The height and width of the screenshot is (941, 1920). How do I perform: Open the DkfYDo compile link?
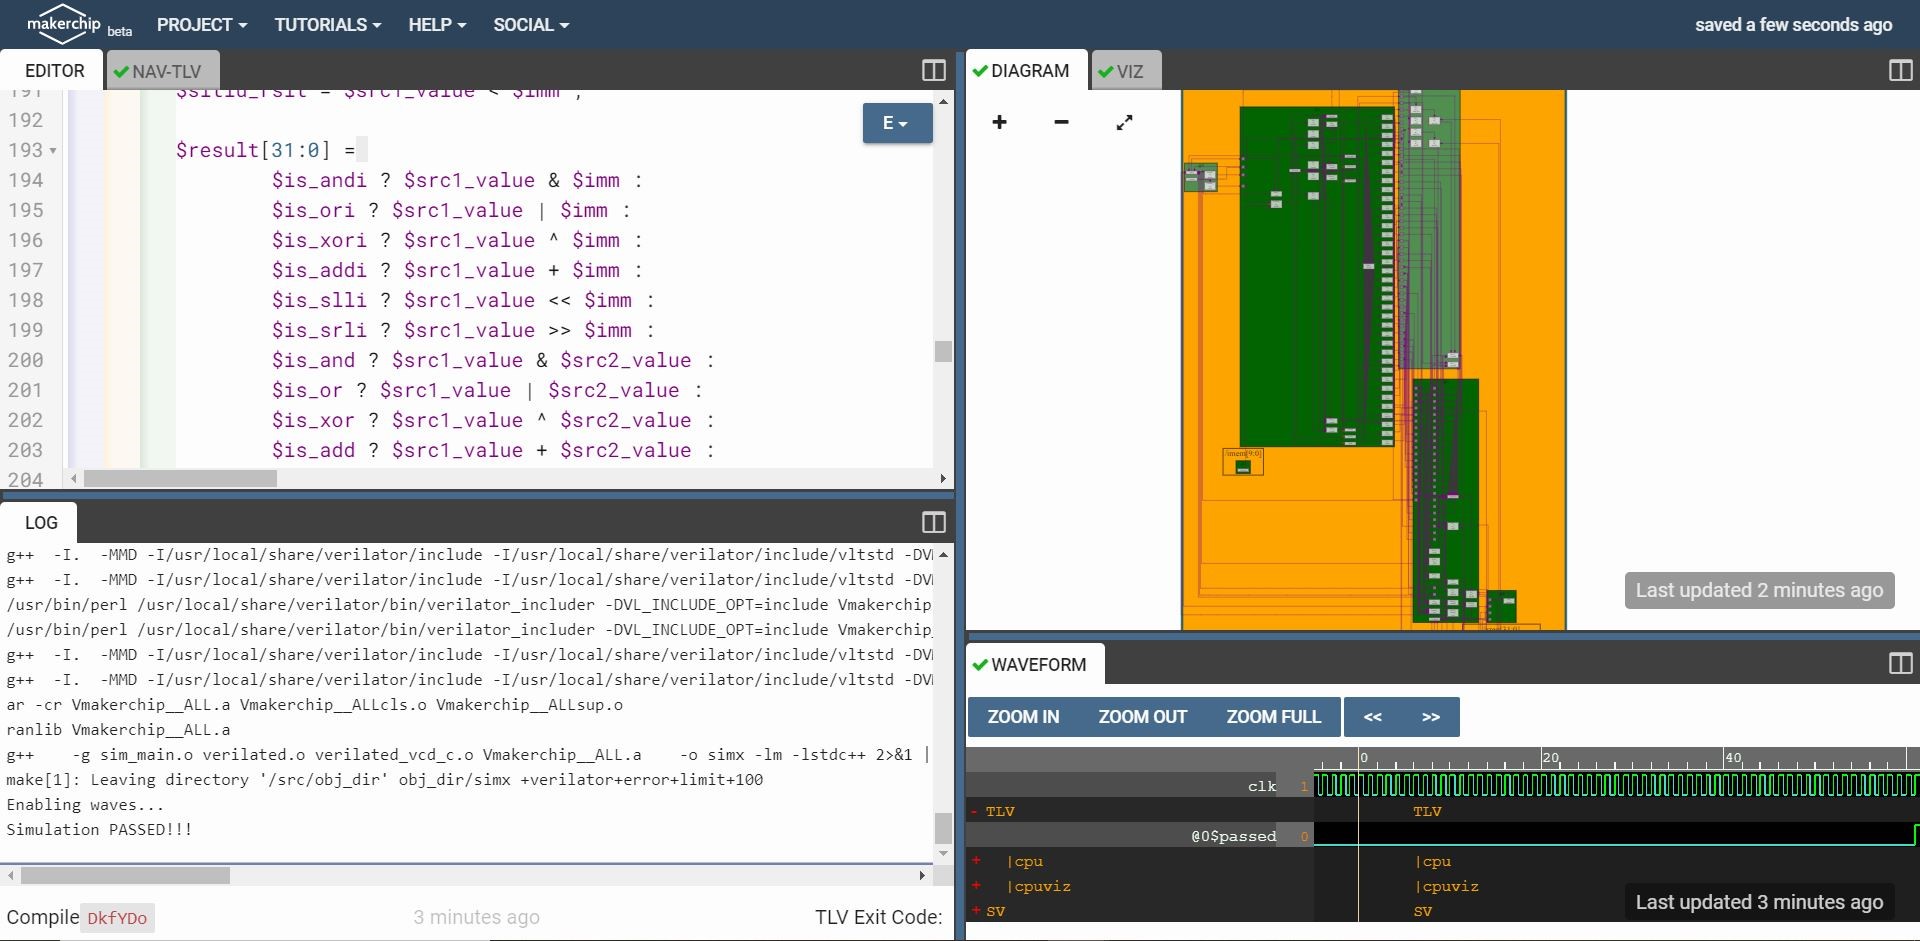117,917
